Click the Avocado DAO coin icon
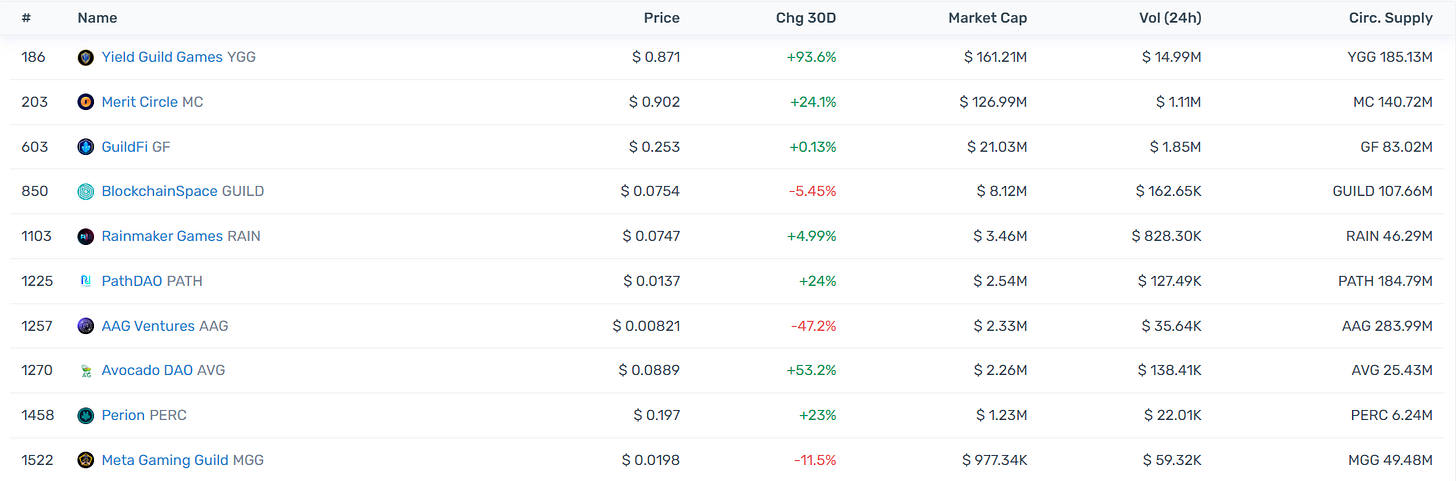This screenshot has width=1456, height=481. [x=86, y=371]
